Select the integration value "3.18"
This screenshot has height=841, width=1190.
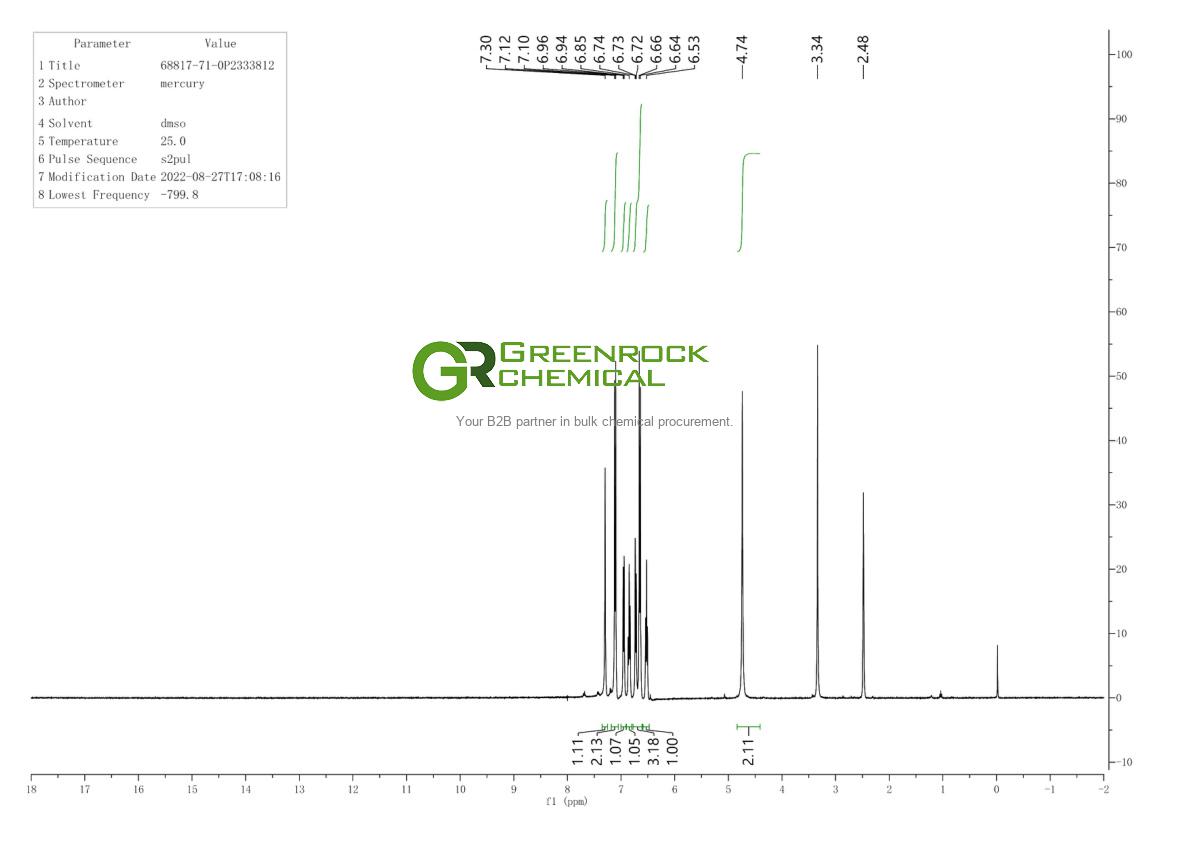coord(653,751)
